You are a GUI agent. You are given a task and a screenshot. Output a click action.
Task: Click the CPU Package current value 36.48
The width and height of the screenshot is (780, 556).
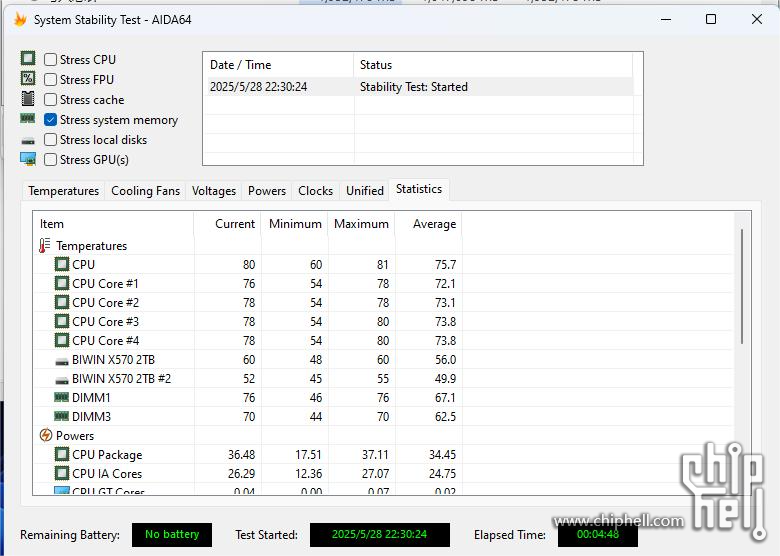[241, 455]
